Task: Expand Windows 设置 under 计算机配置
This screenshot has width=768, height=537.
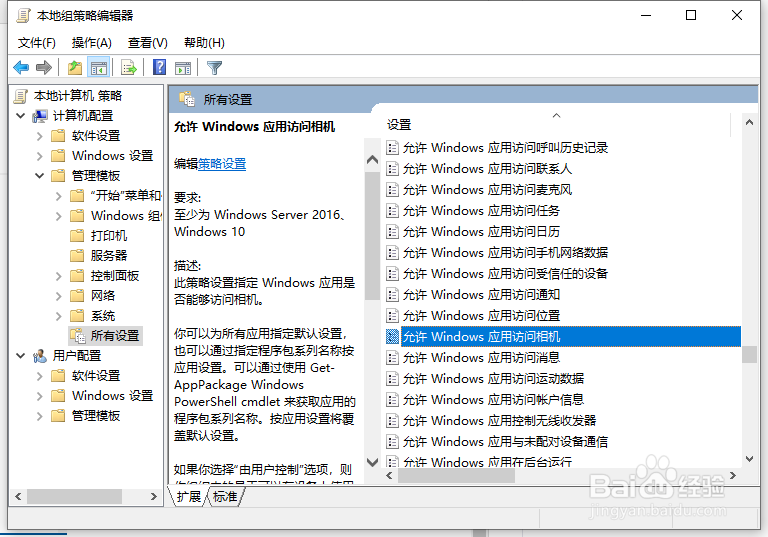Action: click(40, 156)
